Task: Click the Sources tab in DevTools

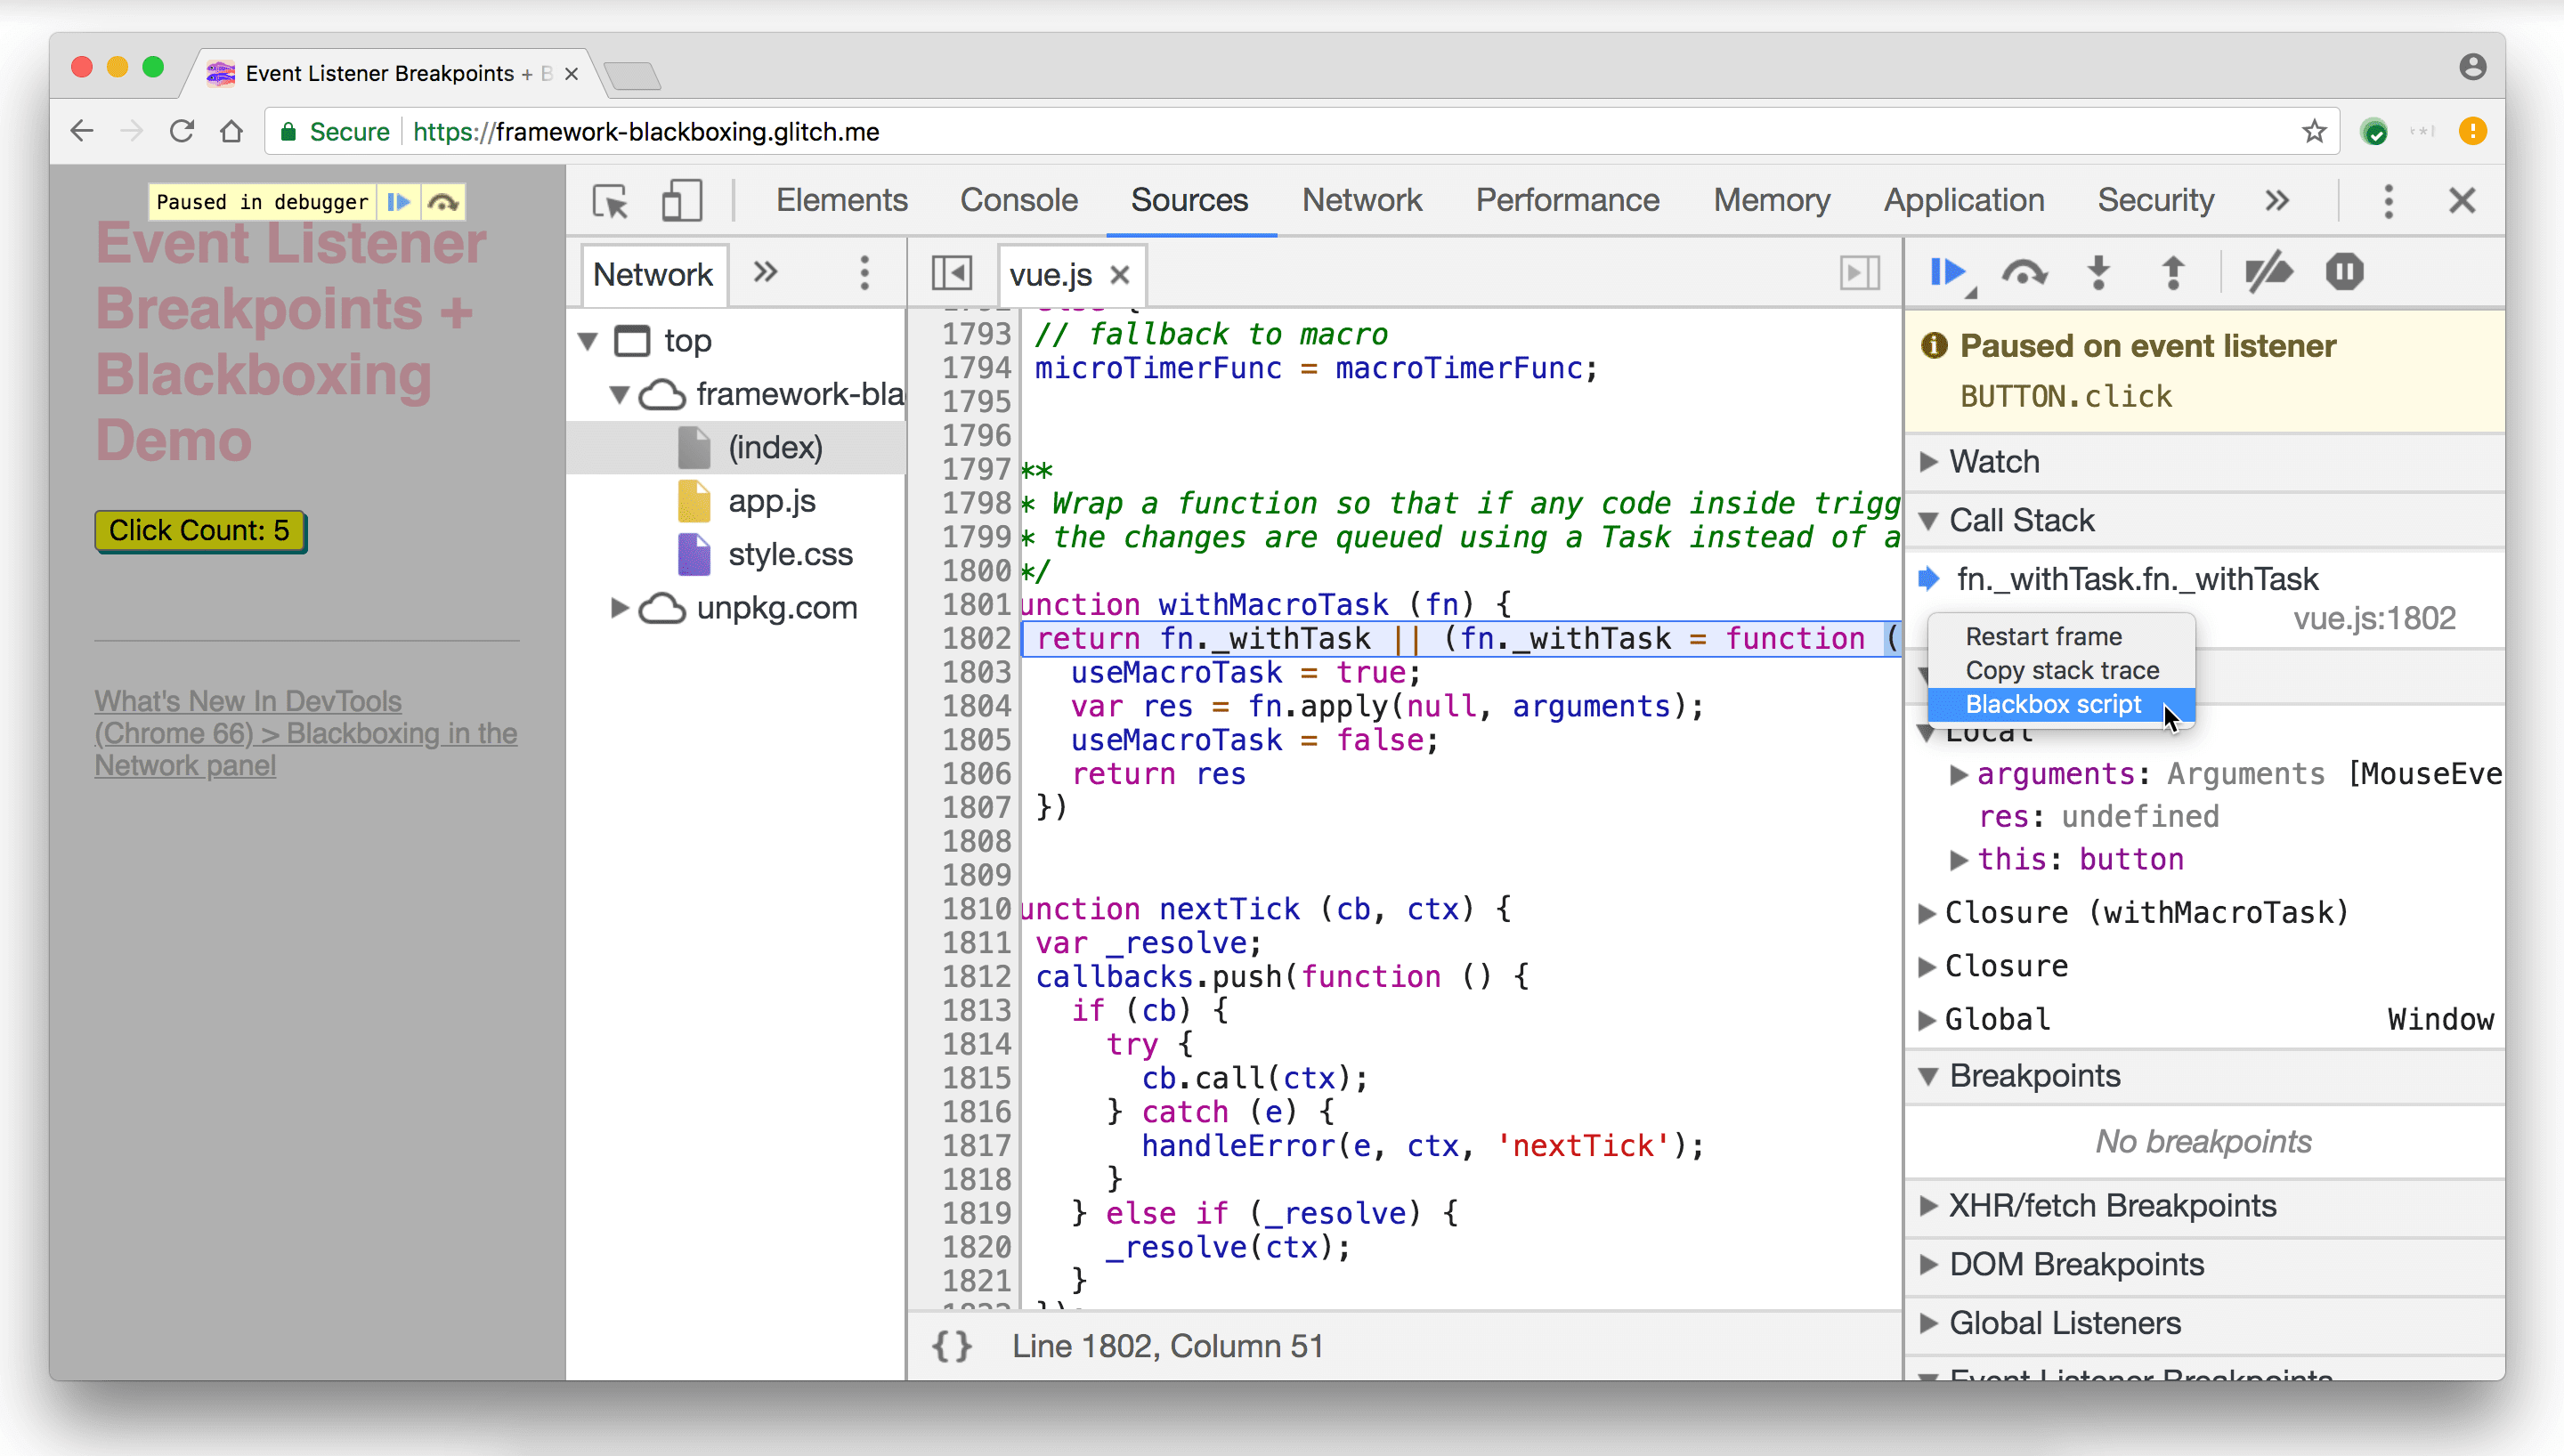Action: coord(1189,199)
